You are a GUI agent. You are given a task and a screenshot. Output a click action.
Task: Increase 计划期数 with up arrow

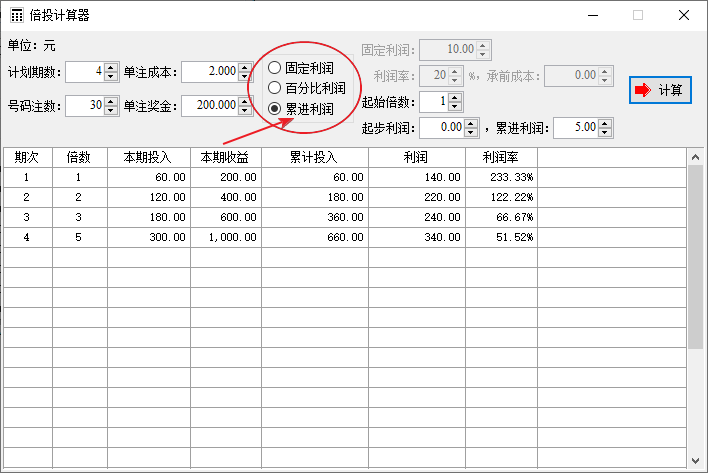111,67
